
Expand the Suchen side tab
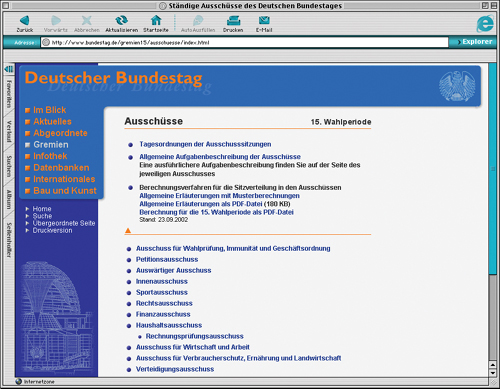(9, 166)
